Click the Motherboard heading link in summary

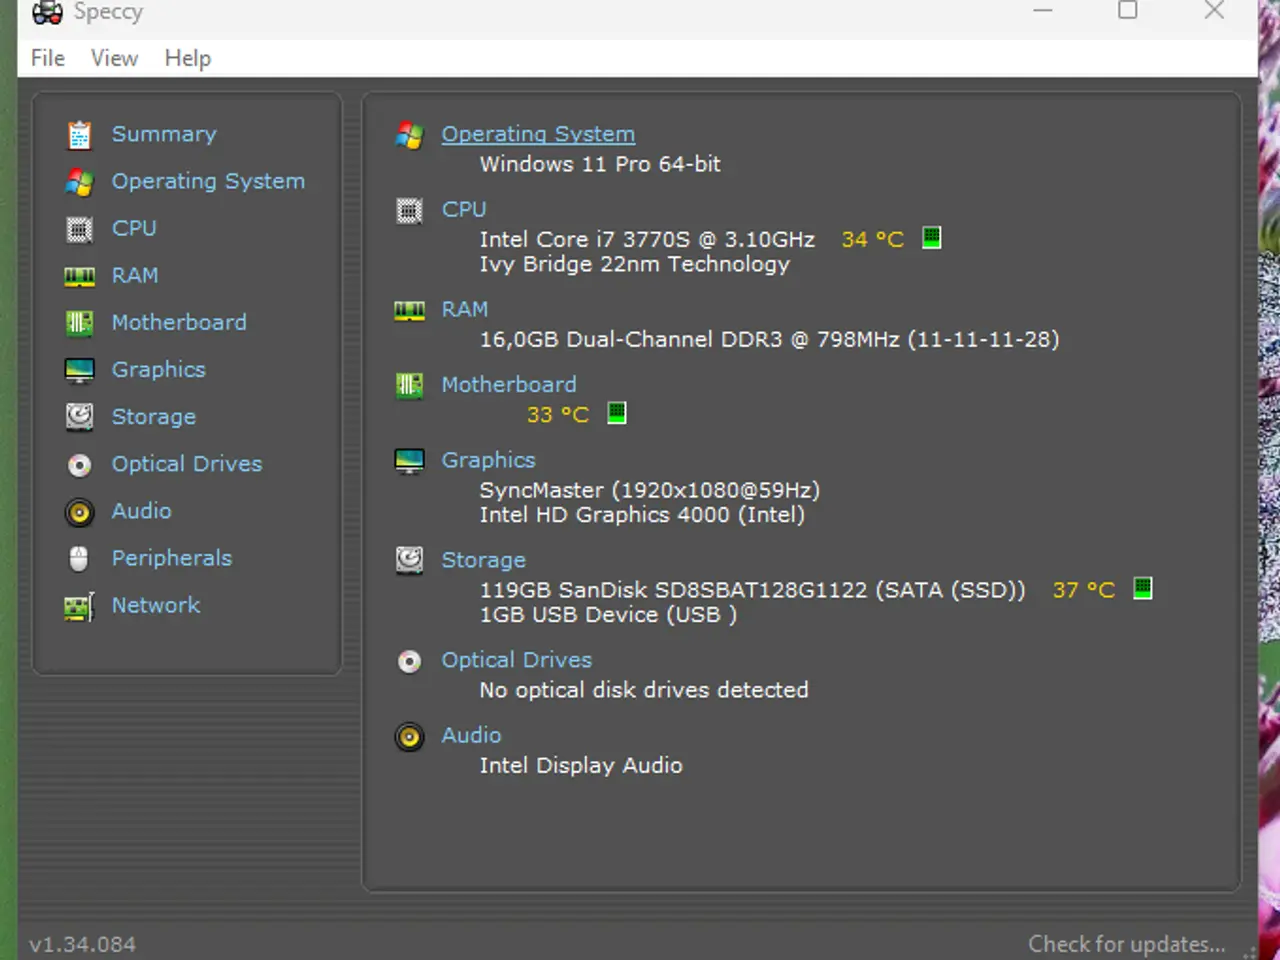pos(509,384)
